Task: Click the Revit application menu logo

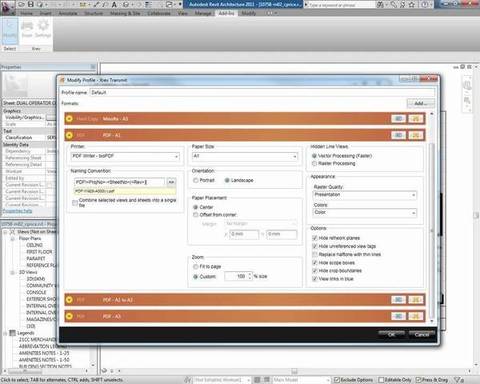Action: 7,7
